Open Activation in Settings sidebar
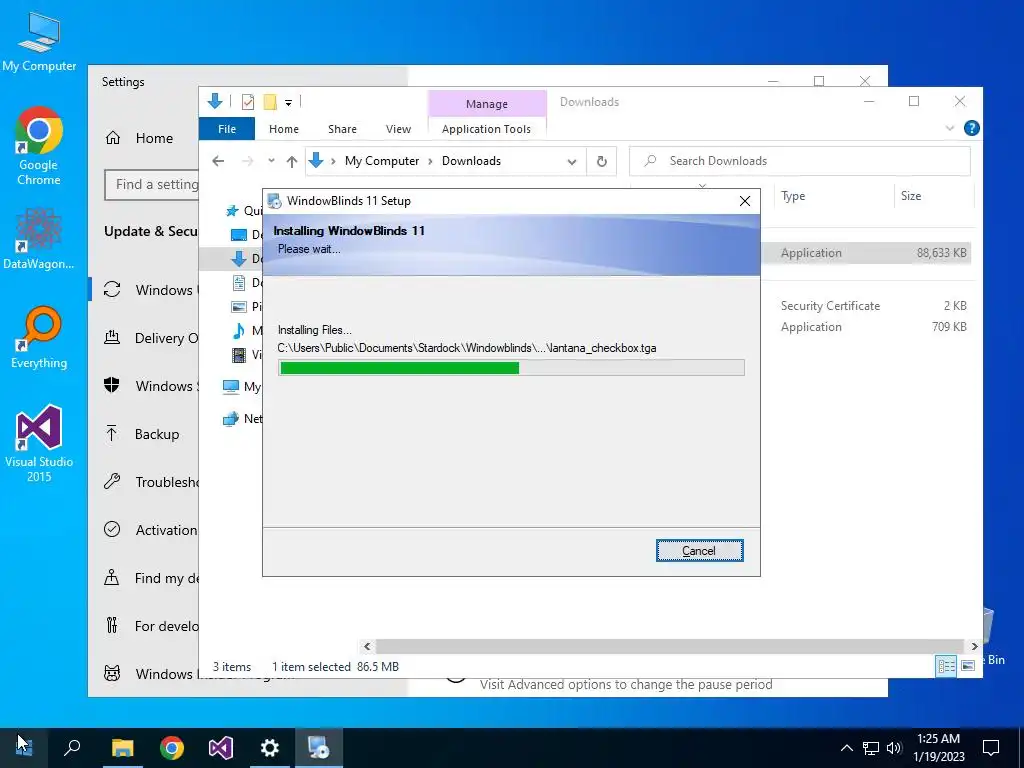This screenshot has width=1024, height=768. 145,530
